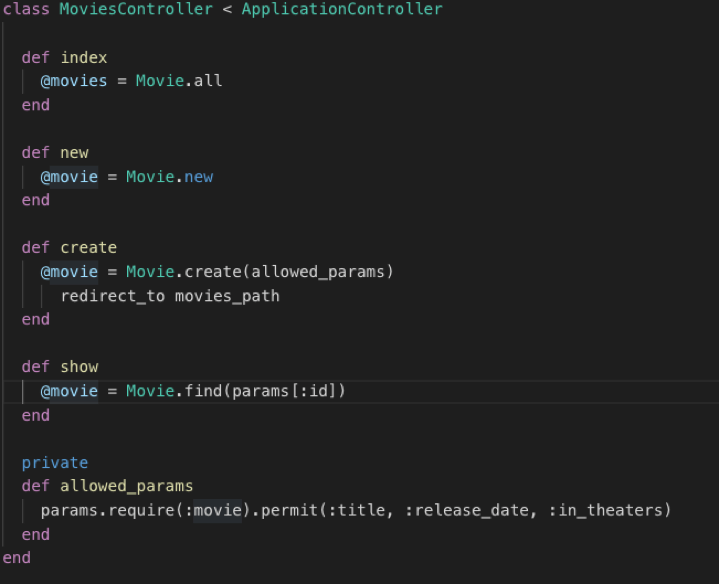
Task: Click 'redirect_to' in create method
Action: click(113, 296)
